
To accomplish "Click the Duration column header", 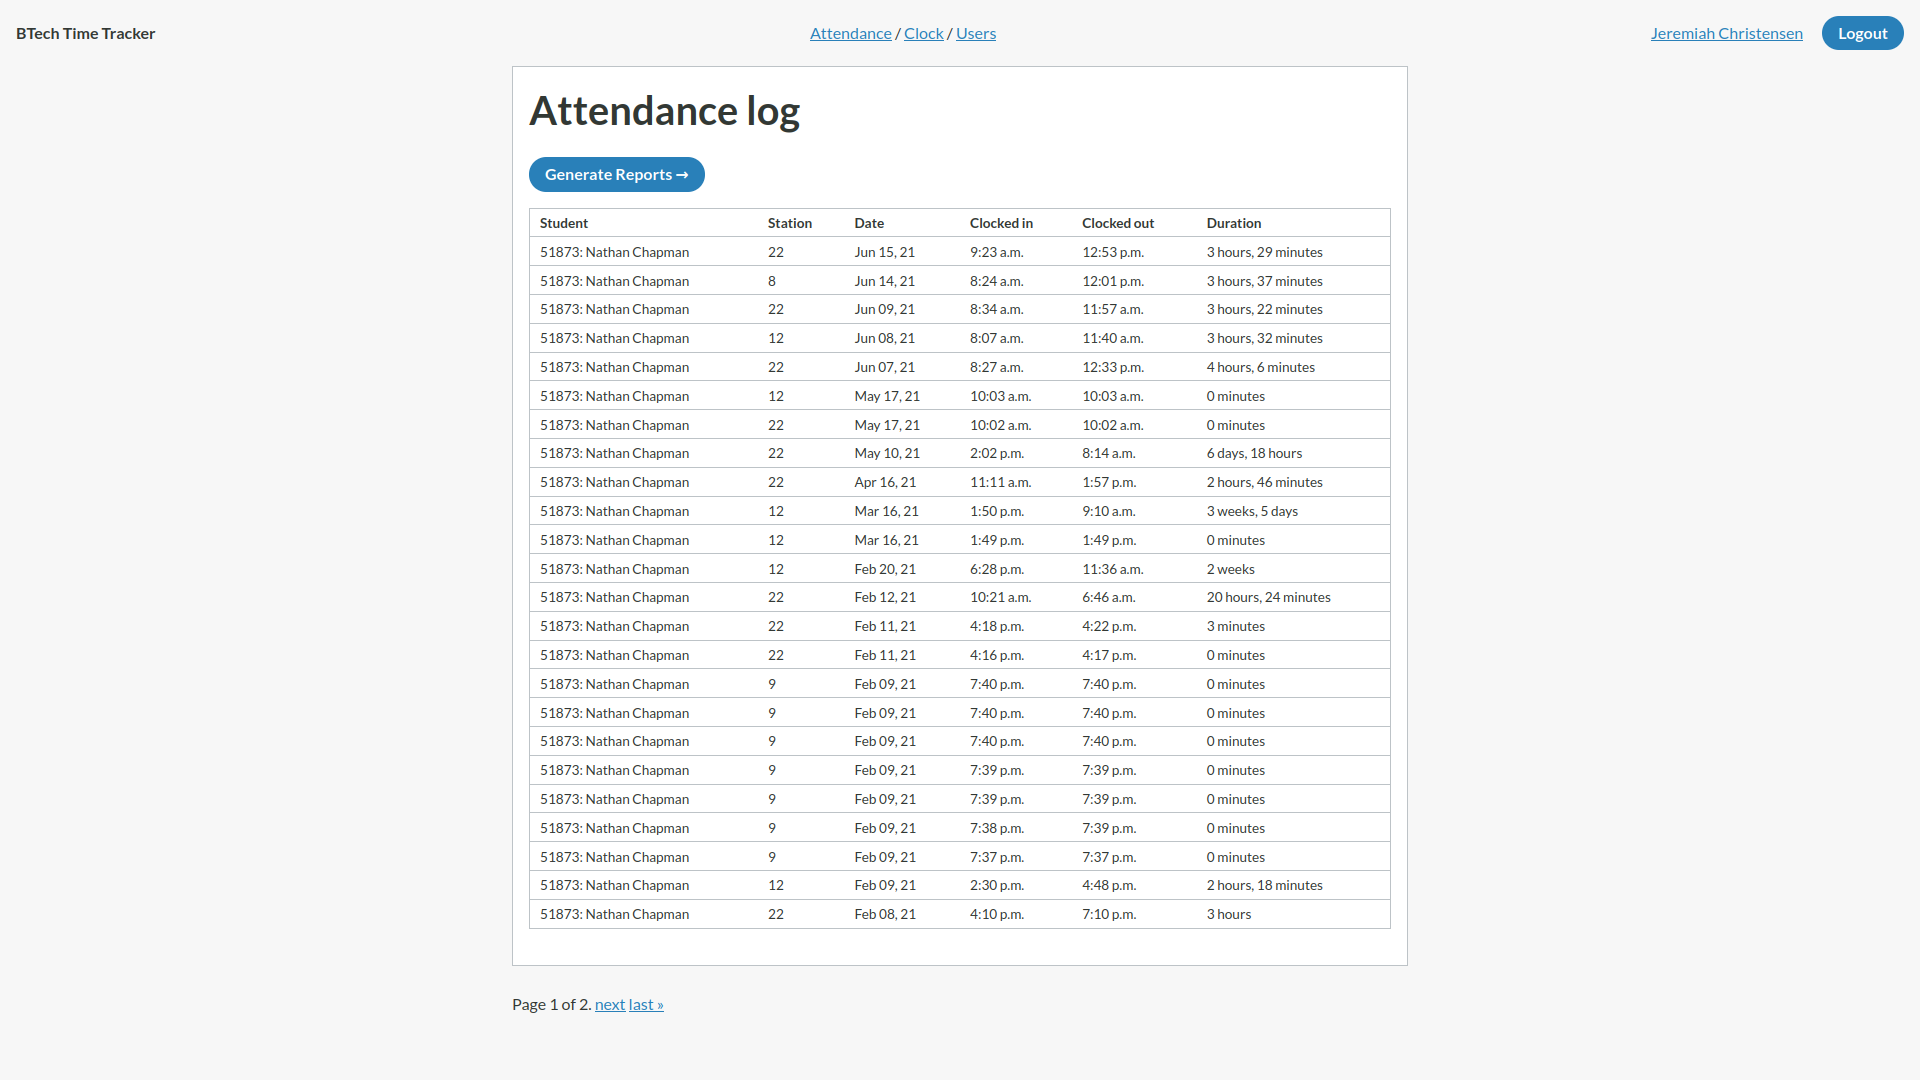I will (1233, 223).
